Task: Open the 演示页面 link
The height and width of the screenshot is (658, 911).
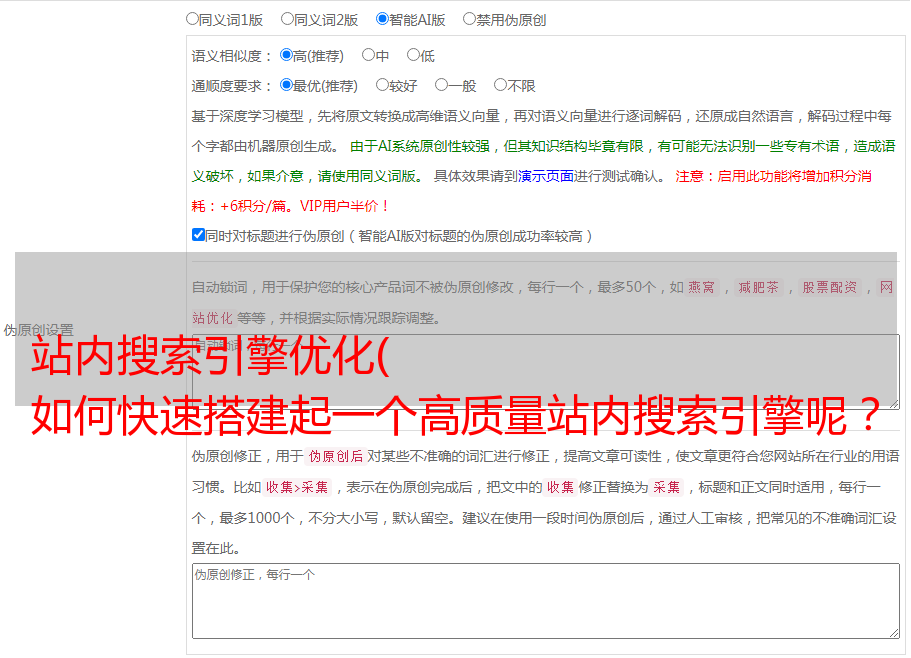Action: point(546,176)
